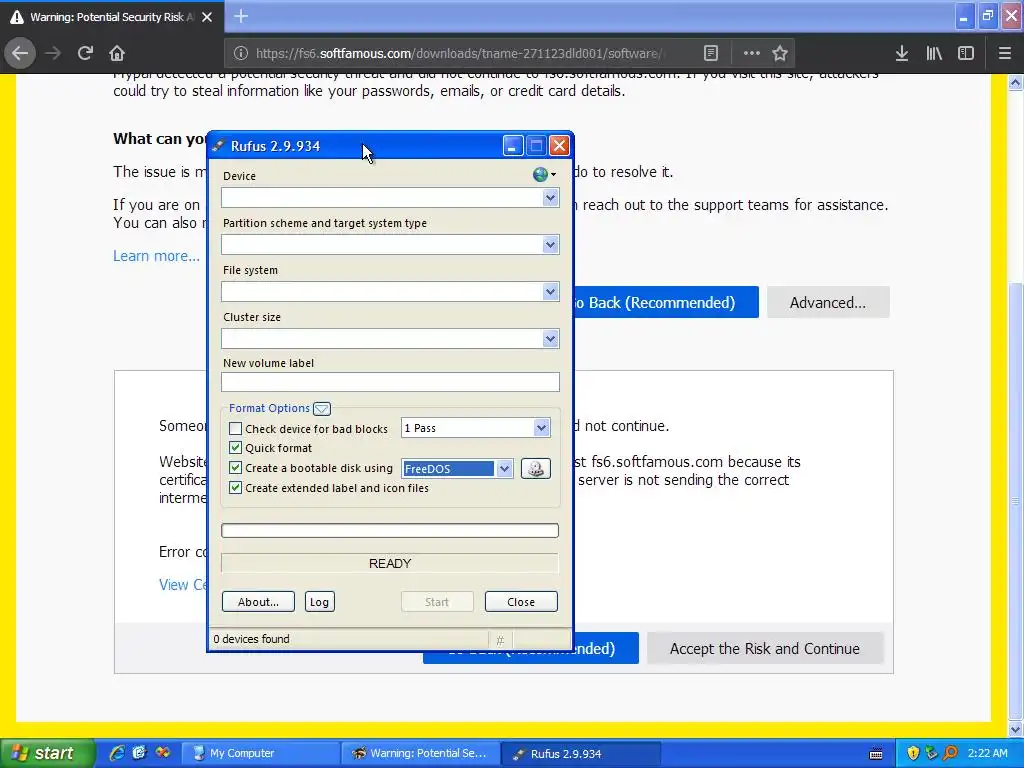Select the Warning: Potential Security Risk tab
1024x768 pixels.
(x=111, y=17)
